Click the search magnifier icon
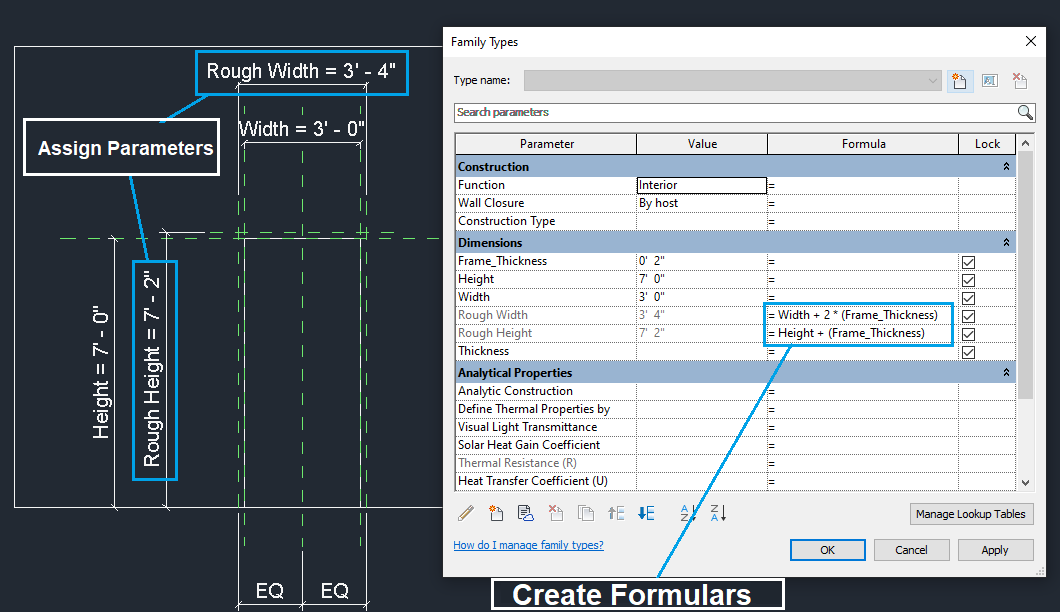This screenshot has height=612, width=1060. (x=1025, y=112)
